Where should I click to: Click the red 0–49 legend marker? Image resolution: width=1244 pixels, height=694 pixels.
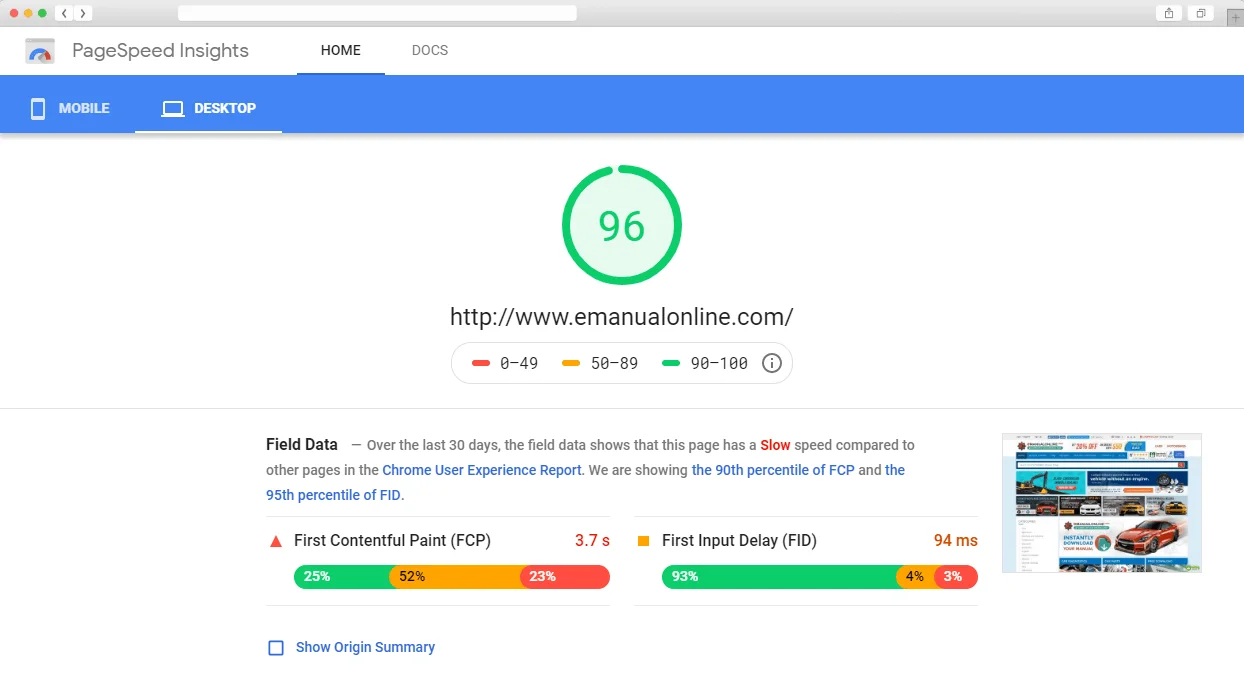point(481,363)
